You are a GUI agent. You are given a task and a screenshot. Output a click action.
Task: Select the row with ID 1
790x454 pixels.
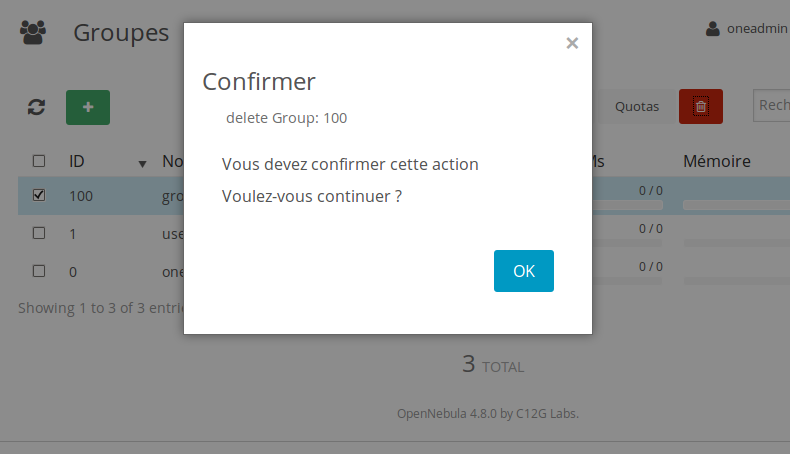pos(404,234)
